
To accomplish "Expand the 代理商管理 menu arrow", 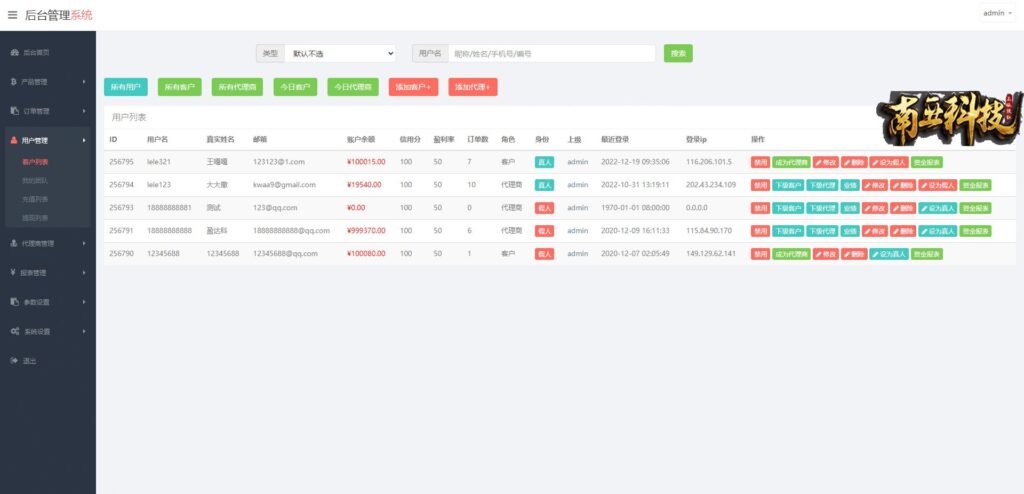I will (x=84, y=244).
